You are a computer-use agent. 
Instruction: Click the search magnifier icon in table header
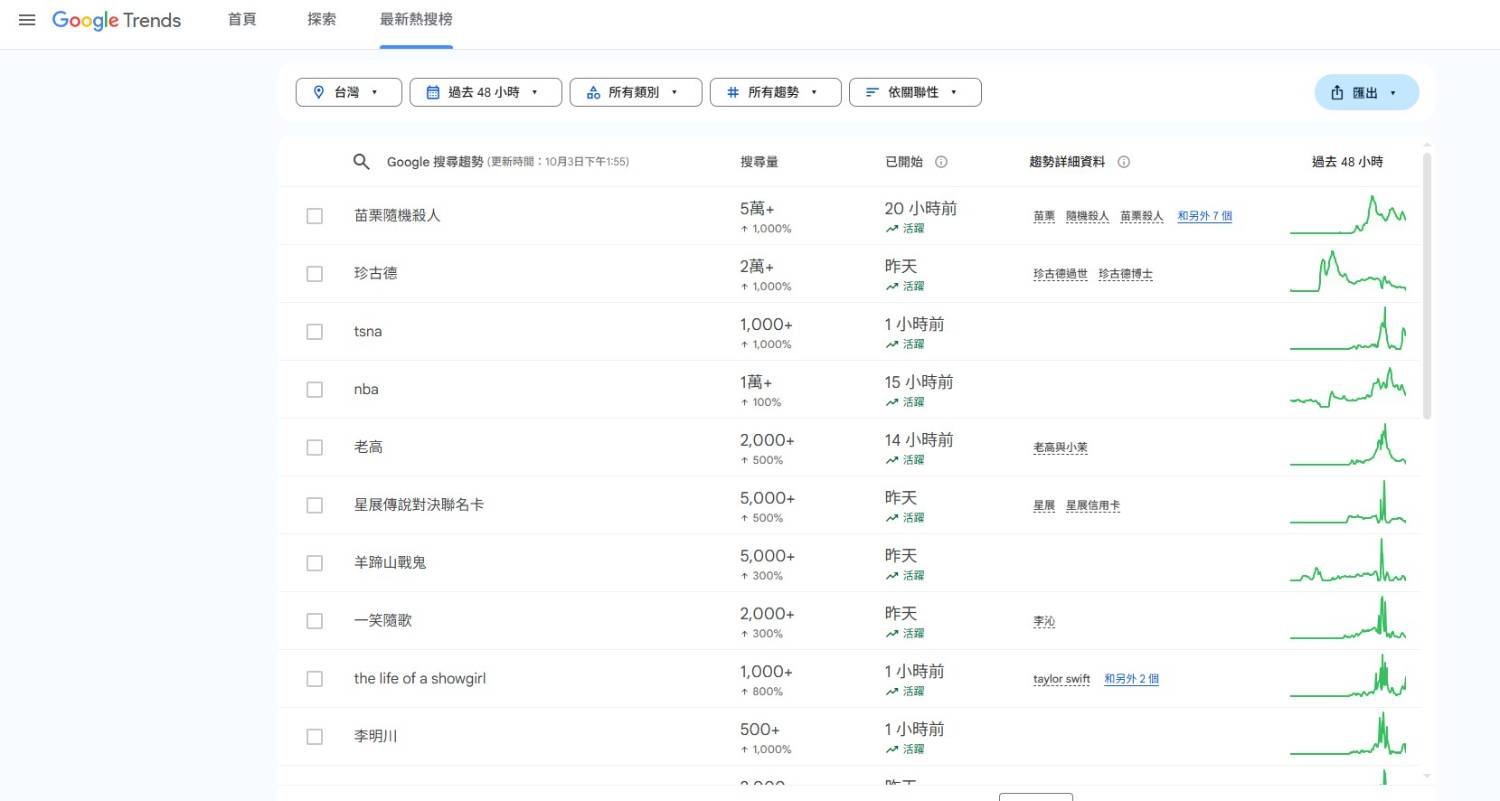click(362, 162)
